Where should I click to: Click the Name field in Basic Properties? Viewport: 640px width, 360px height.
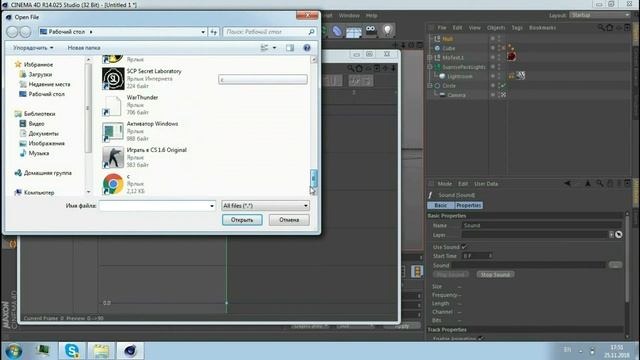542,225
